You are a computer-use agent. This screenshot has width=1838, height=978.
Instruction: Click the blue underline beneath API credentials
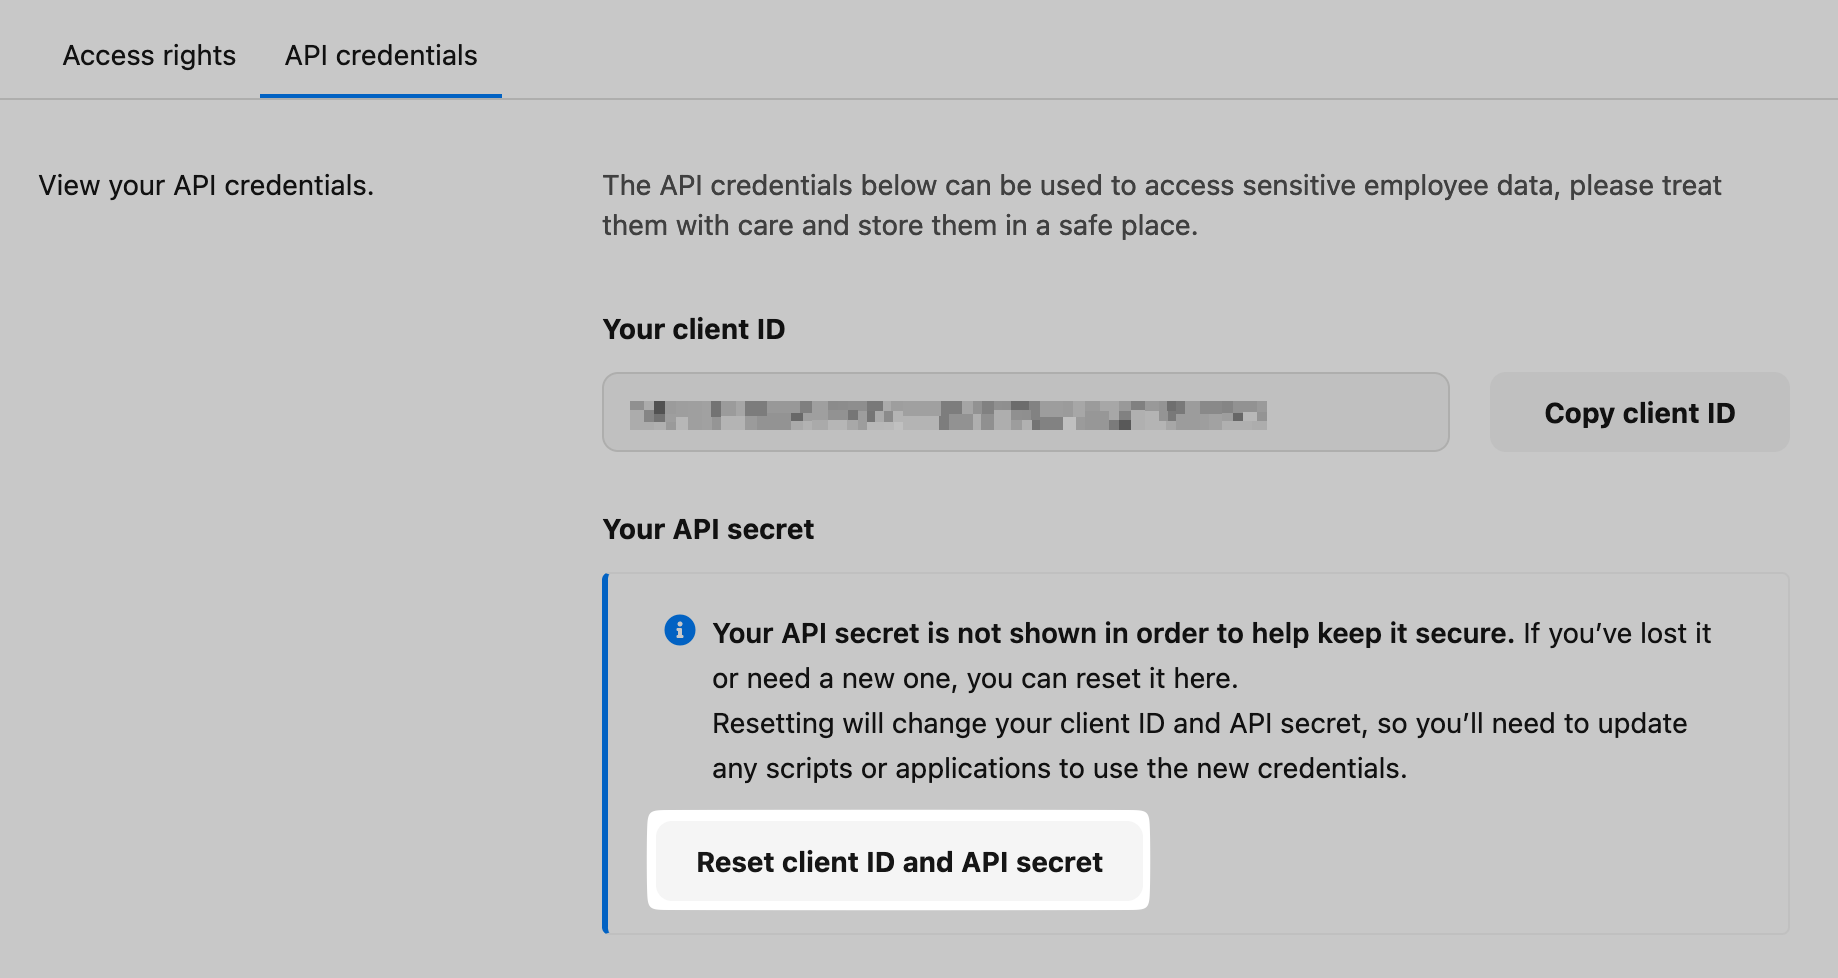381,96
